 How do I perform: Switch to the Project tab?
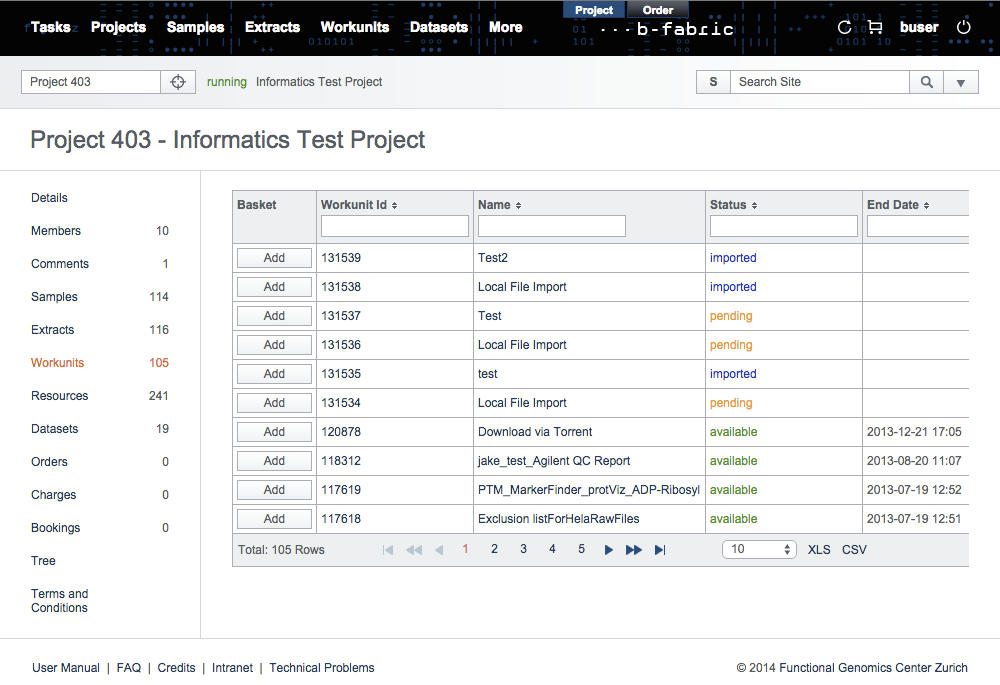tap(594, 10)
